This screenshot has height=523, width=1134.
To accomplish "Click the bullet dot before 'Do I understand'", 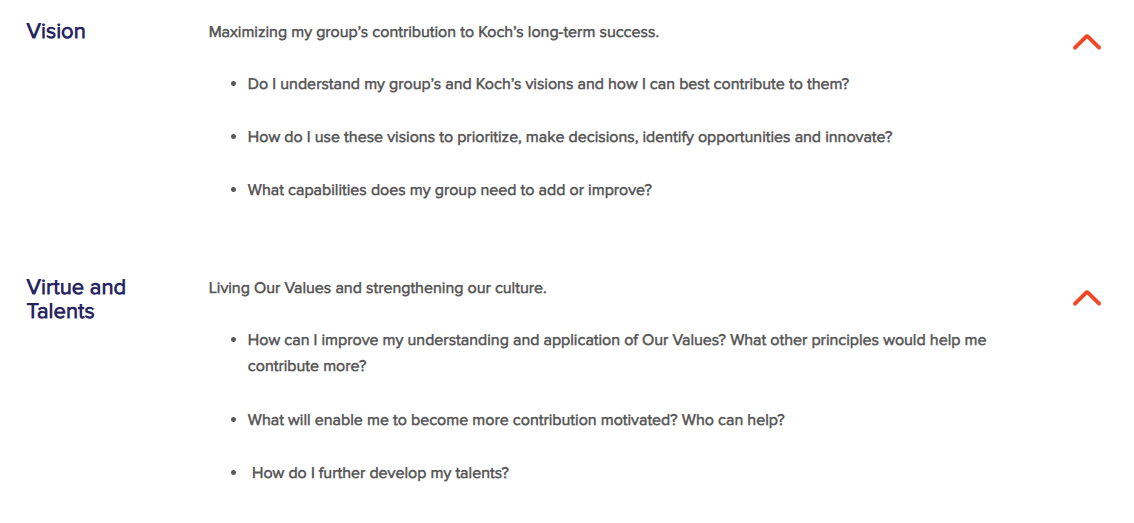I will click(x=234, y=85).
